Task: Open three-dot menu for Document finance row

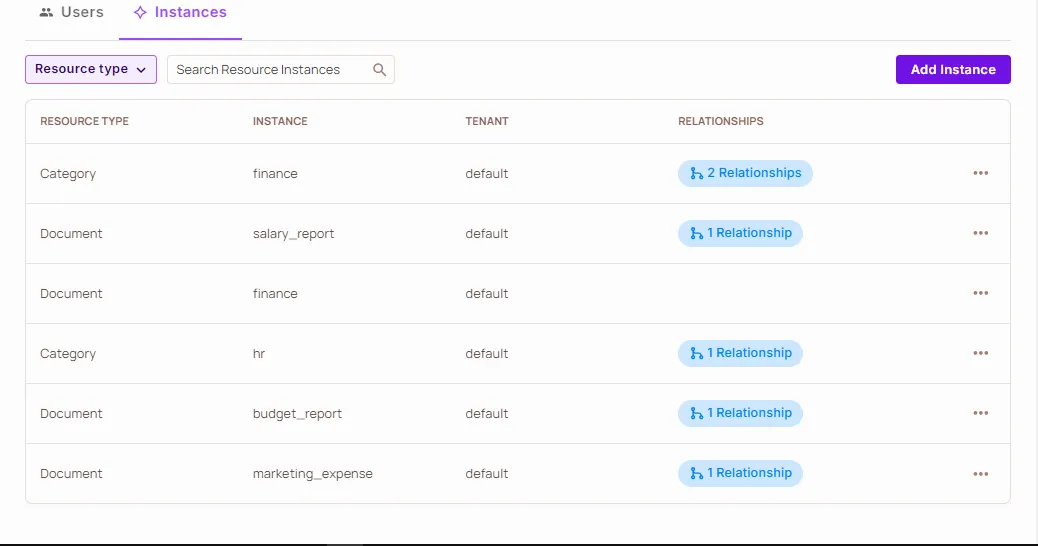Action: pyautogui.click(x=980, y=293)
